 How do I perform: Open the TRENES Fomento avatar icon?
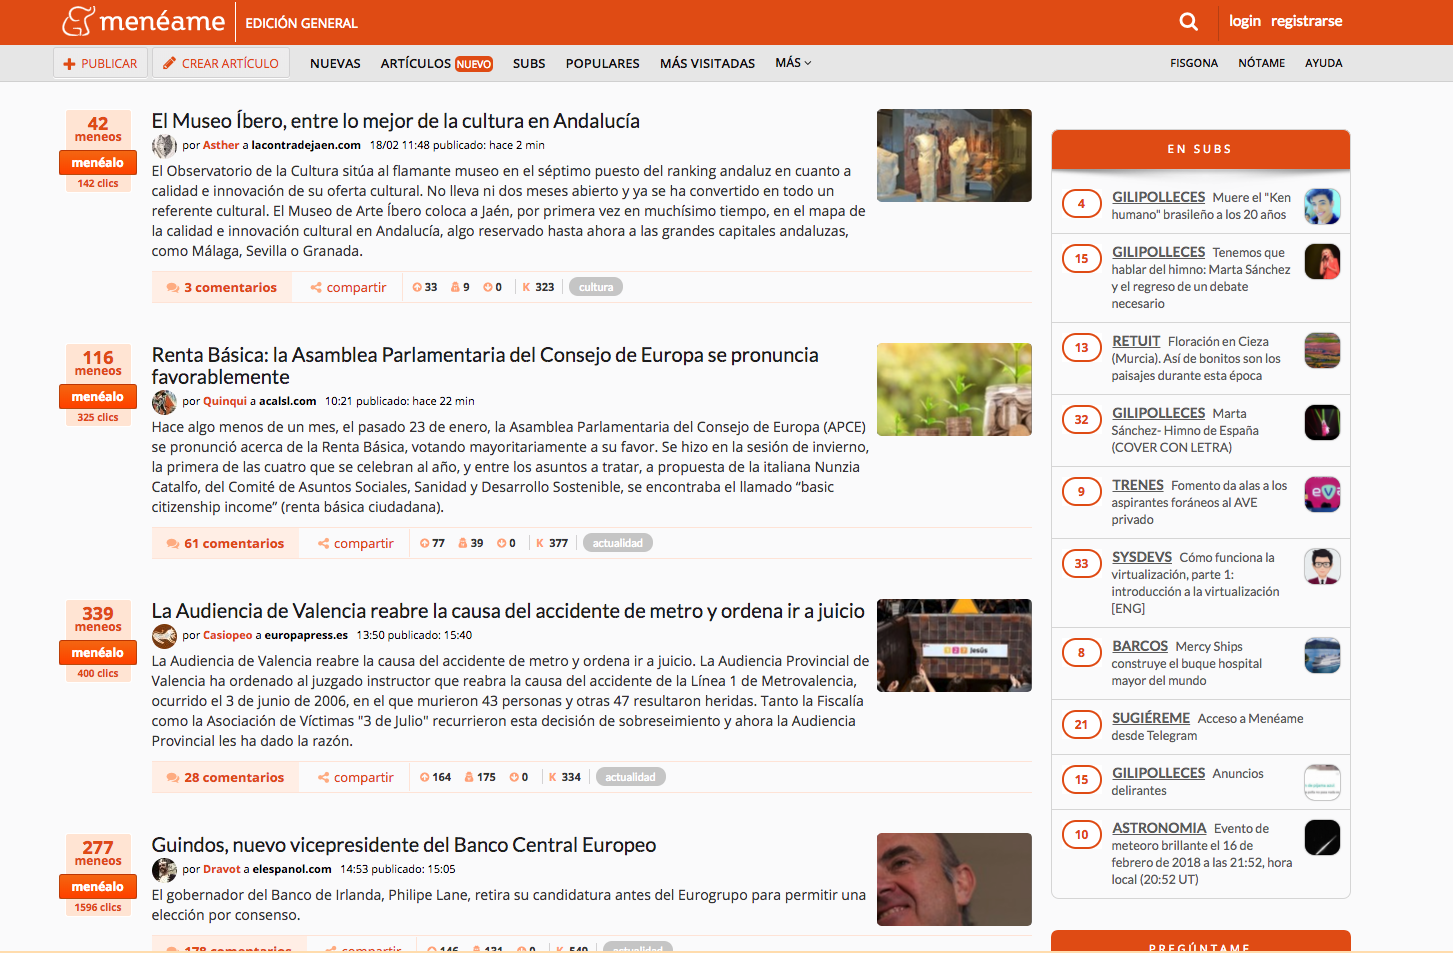pyautogui.click(x=1322, y=494)
